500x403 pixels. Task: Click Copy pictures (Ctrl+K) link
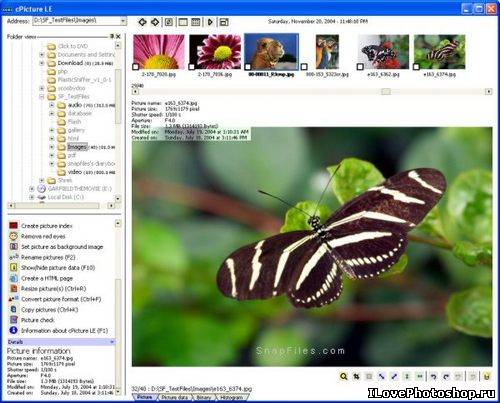[x=50, y=310]
